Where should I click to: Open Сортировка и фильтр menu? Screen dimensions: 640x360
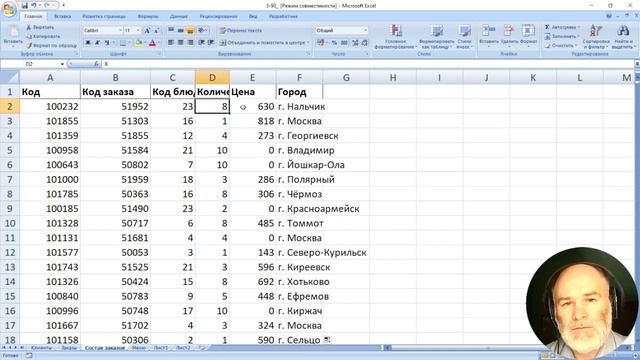point(596,37)
